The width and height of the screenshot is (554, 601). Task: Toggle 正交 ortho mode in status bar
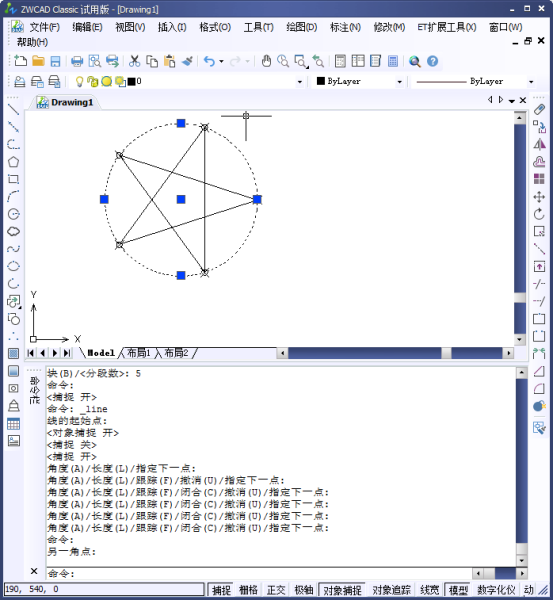pyautogui.click(x=276, y=590)
